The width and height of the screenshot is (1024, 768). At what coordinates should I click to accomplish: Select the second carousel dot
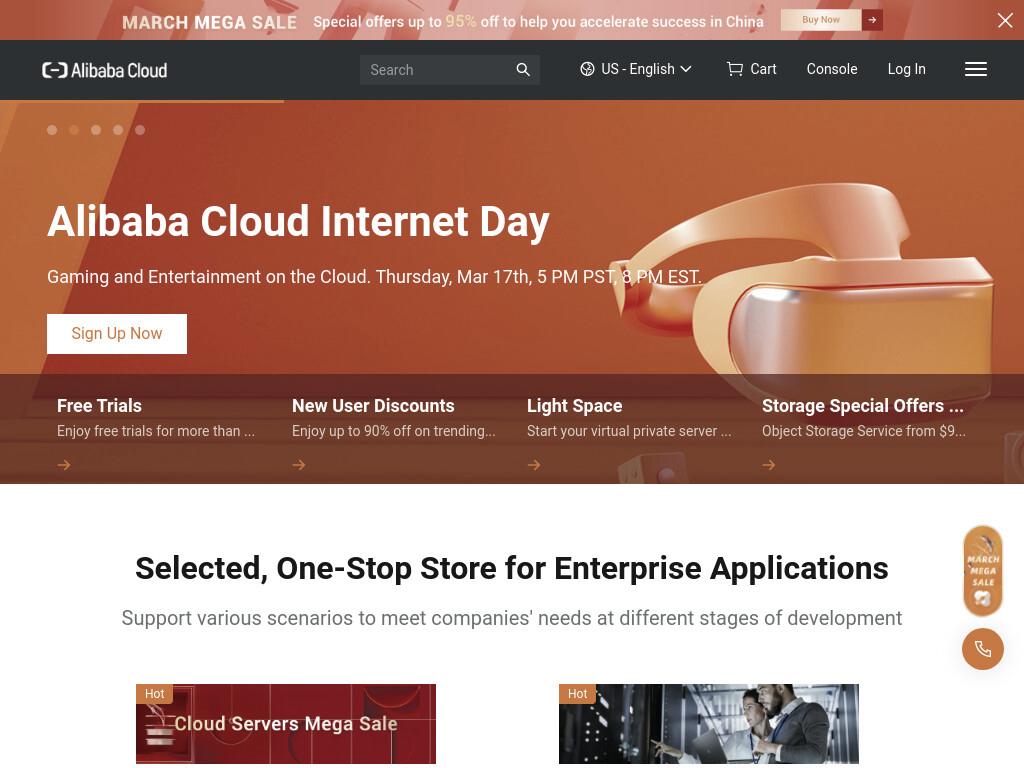click(x=74, y=130)
